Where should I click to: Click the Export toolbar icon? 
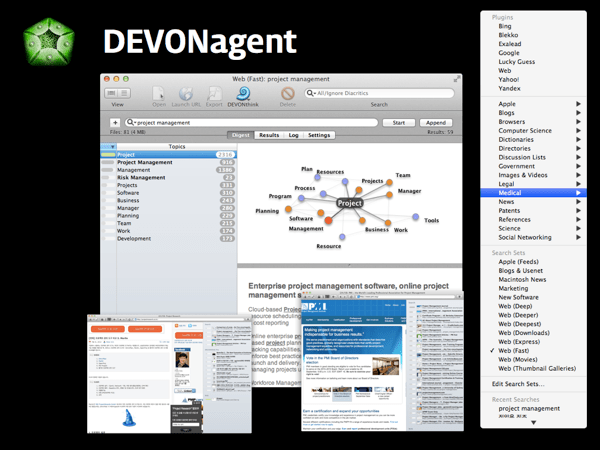click(x=214, y=92)
